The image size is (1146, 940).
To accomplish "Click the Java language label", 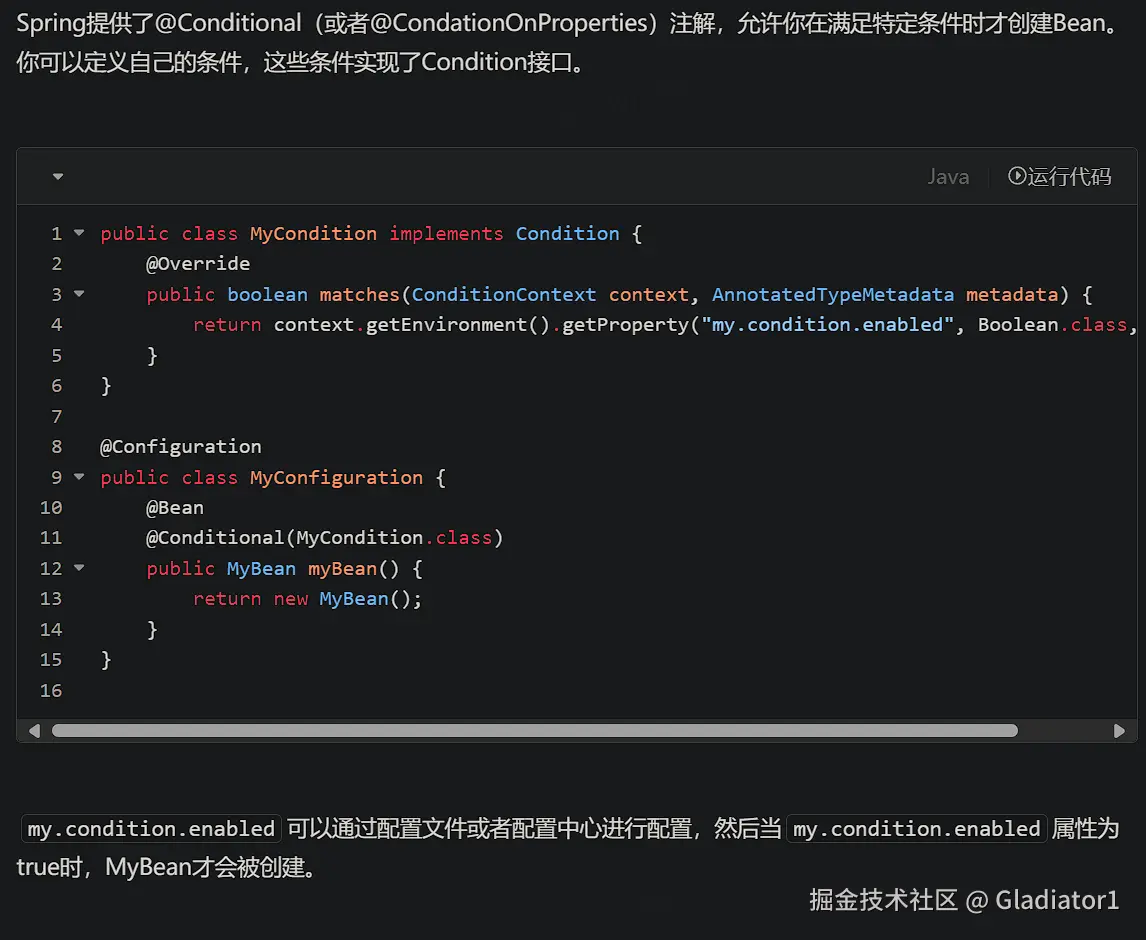I will pos(948,176).
